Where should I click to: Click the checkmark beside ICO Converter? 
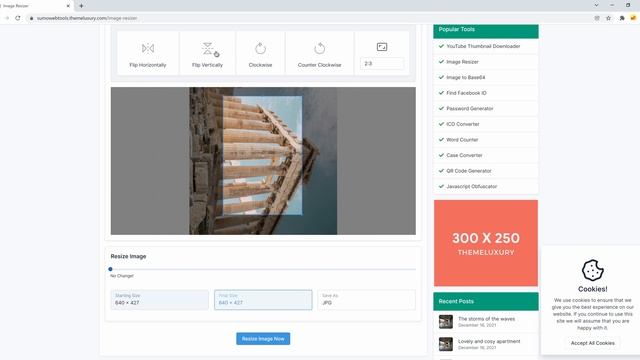(441, 124)
